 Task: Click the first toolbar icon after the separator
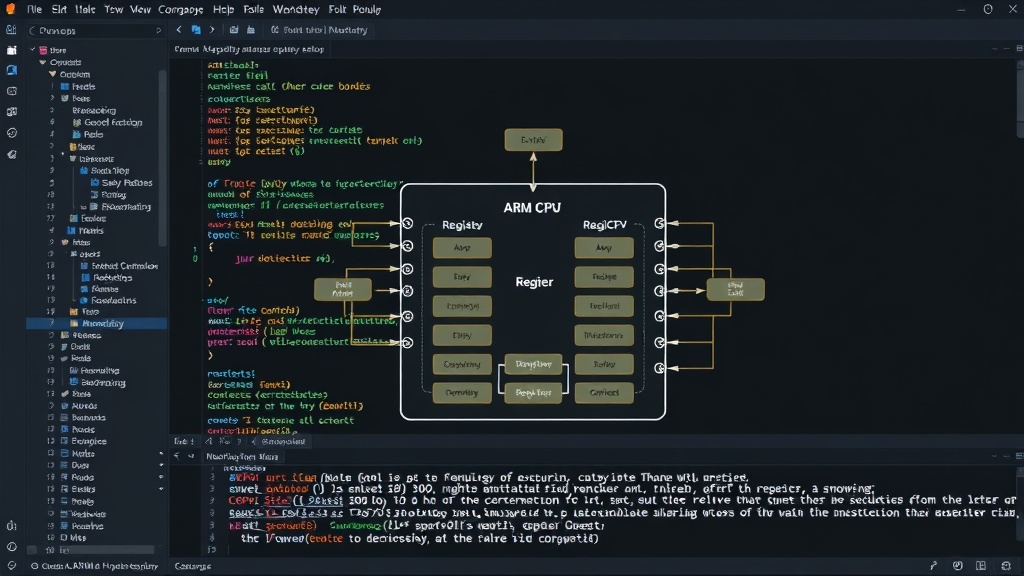point(234,29)
